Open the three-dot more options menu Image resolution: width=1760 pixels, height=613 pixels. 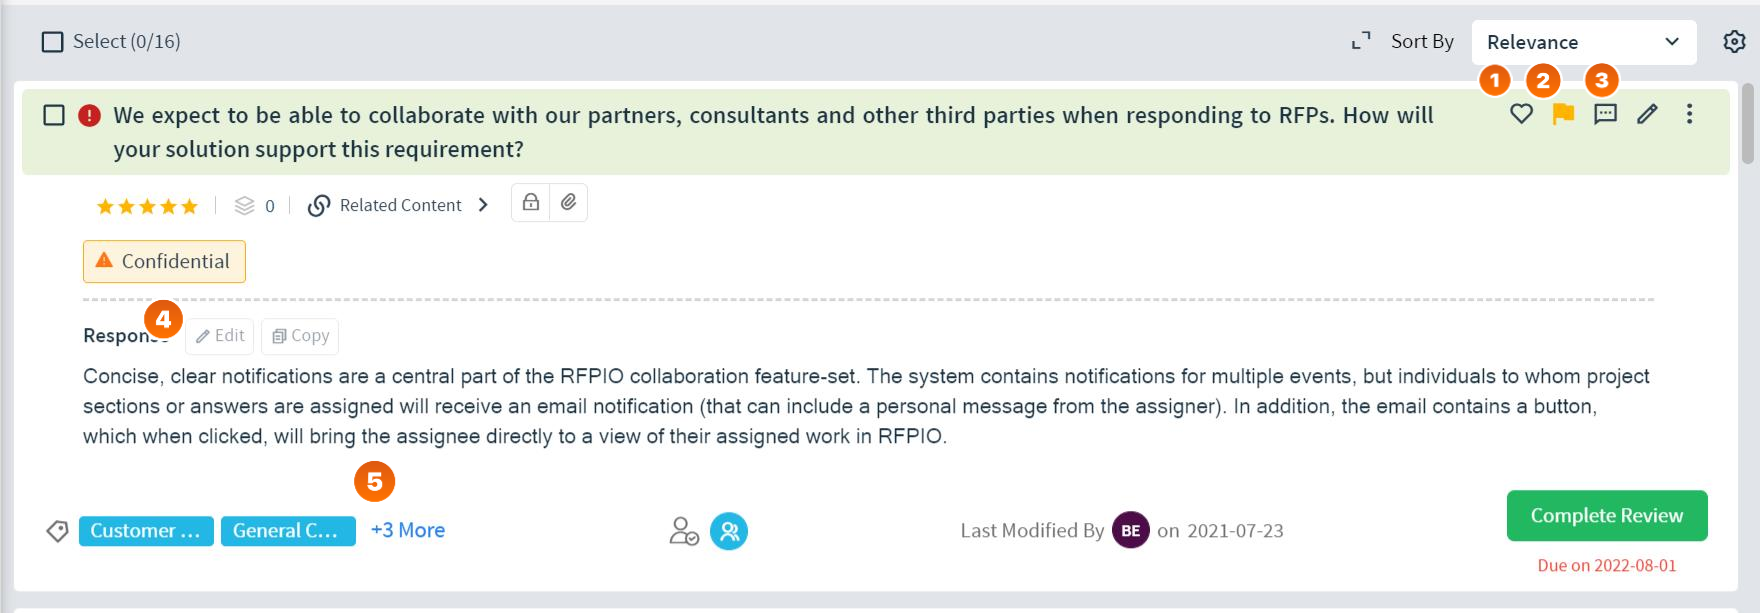pos(1689,114)
